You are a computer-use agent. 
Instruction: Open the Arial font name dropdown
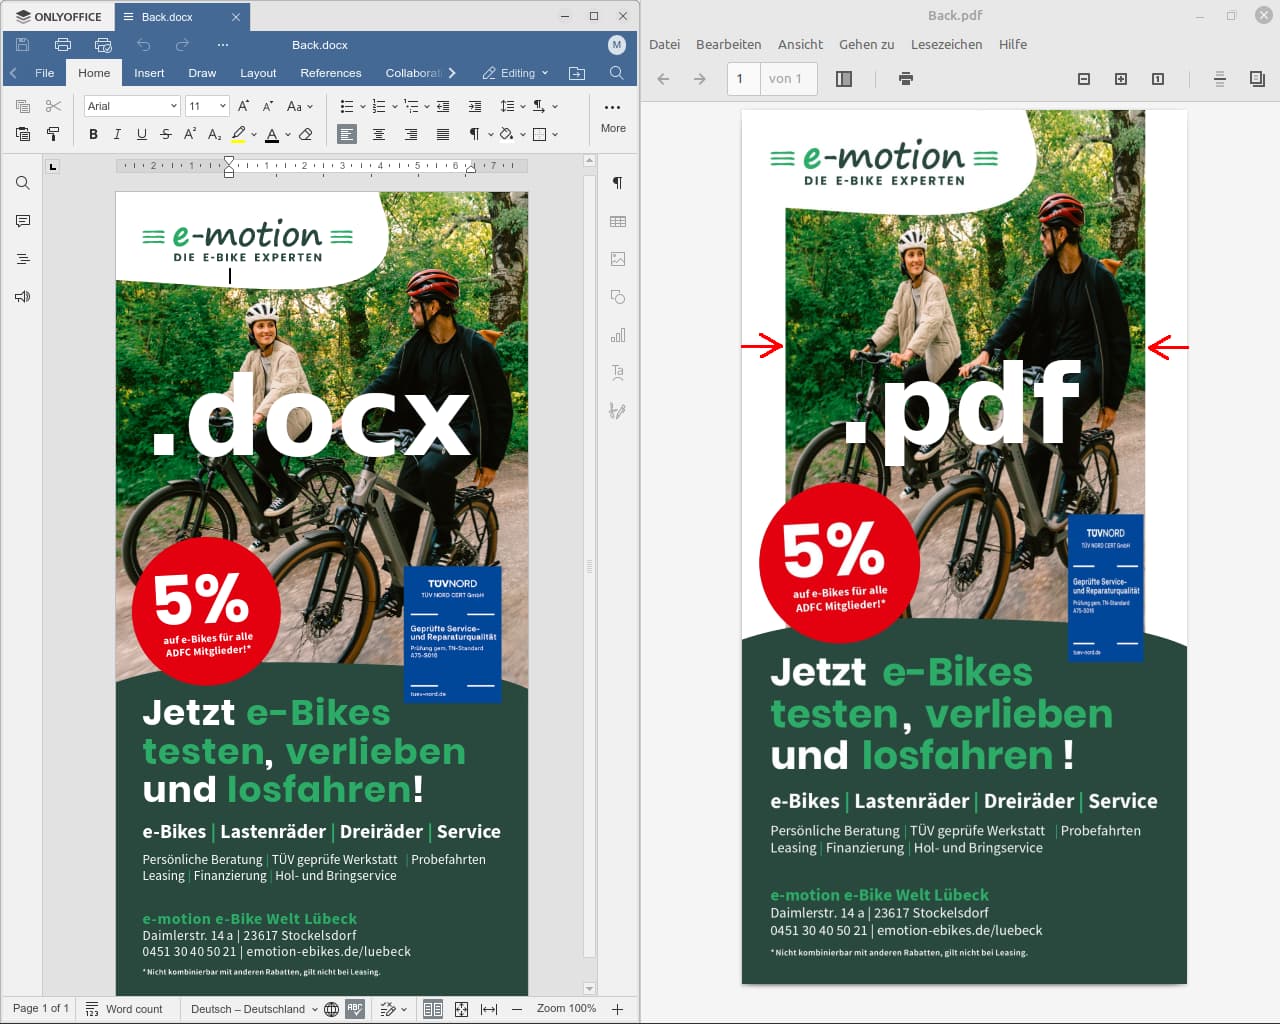[x=131, y=106]
